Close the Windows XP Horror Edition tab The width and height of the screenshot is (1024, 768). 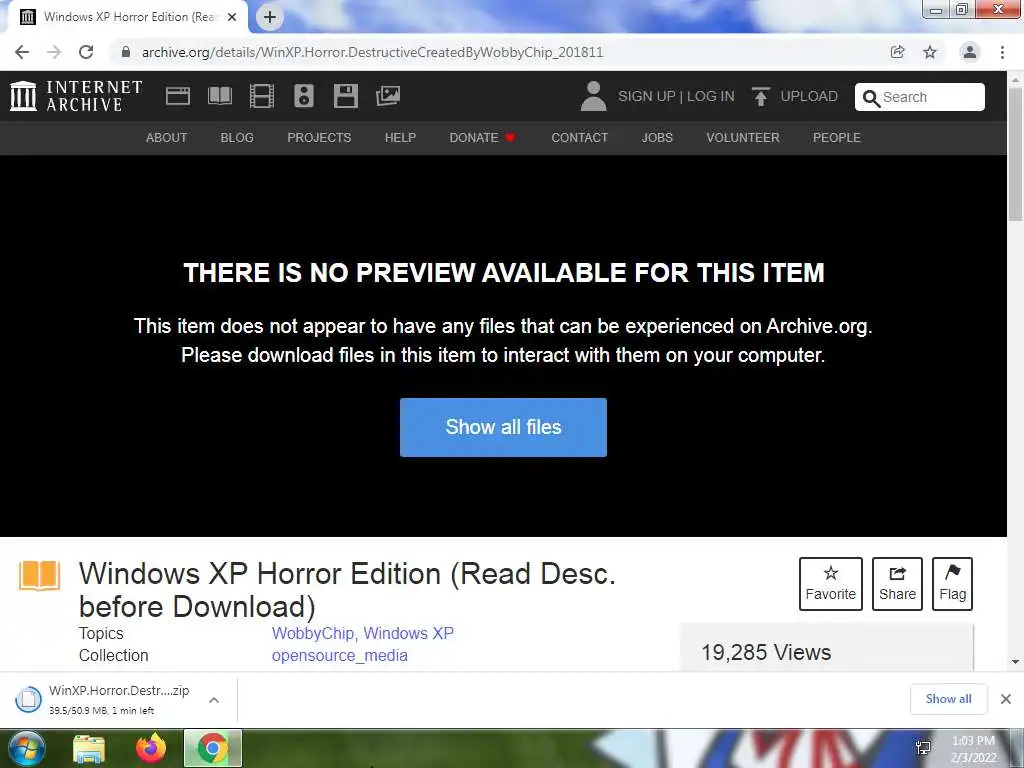[232, 17]
